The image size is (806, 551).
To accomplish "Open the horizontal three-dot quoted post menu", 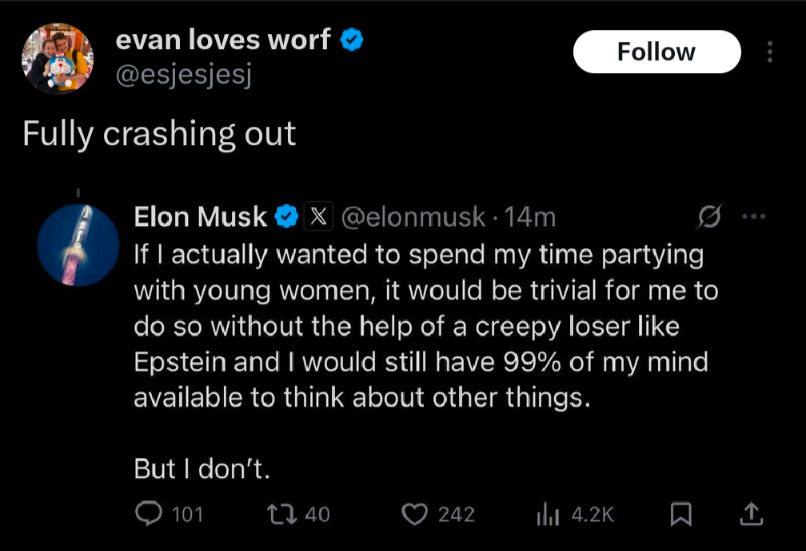I will (x=752, y=216).
